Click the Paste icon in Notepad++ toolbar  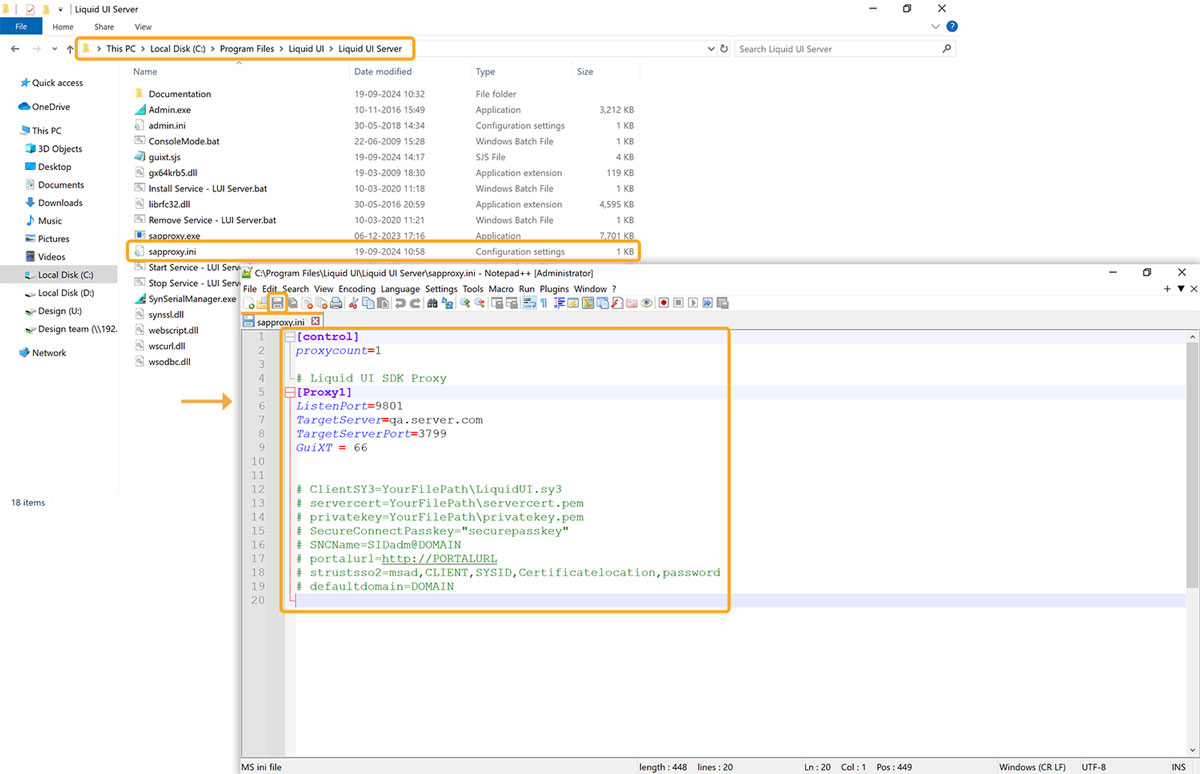click(x=382, y=303)
